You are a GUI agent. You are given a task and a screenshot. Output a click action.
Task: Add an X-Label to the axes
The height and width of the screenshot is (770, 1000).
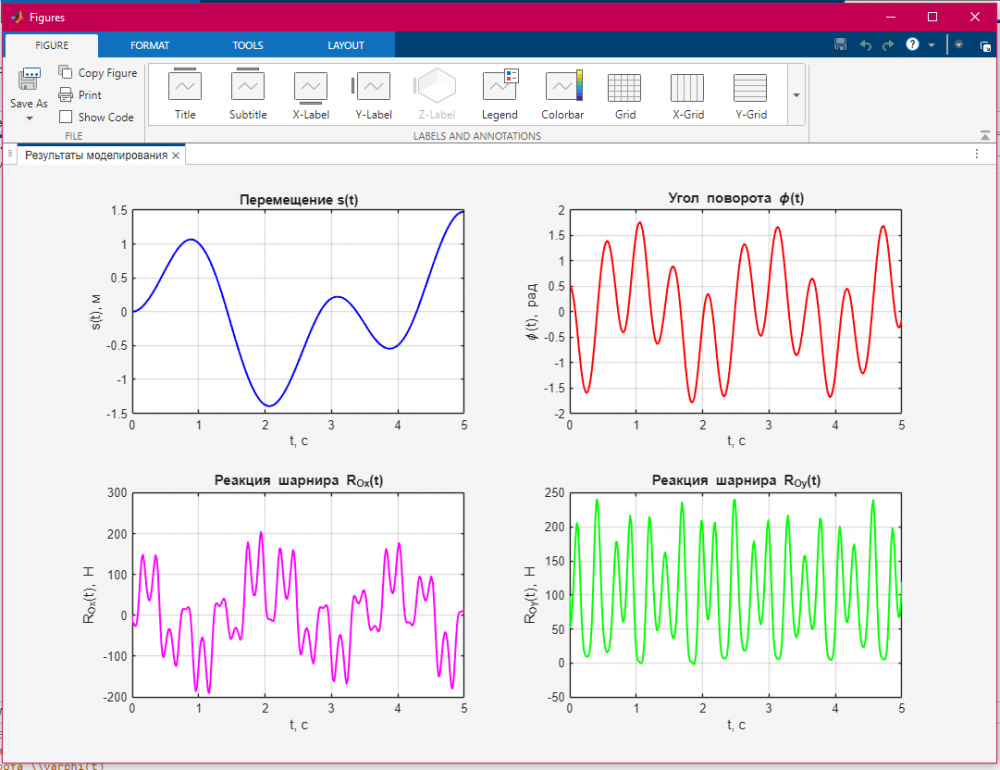[x=310, y=95]
